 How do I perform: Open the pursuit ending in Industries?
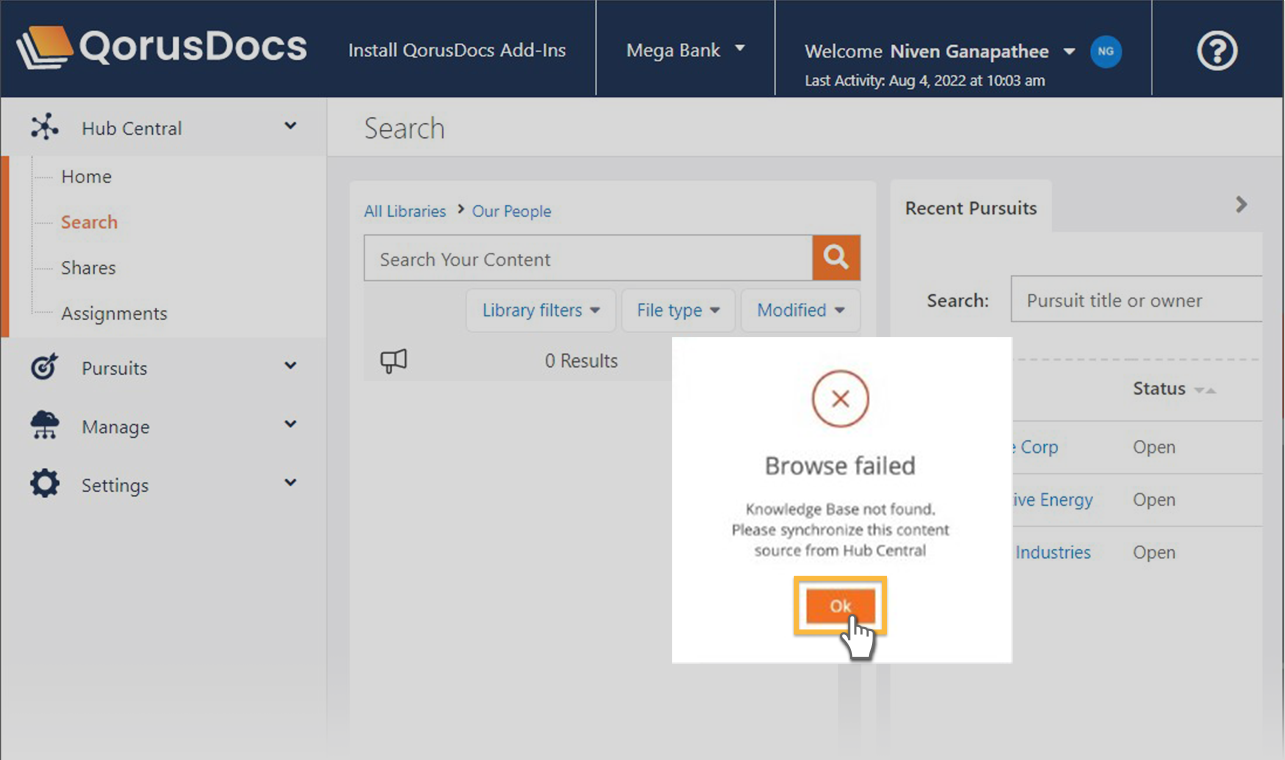tap(1052, 552)
